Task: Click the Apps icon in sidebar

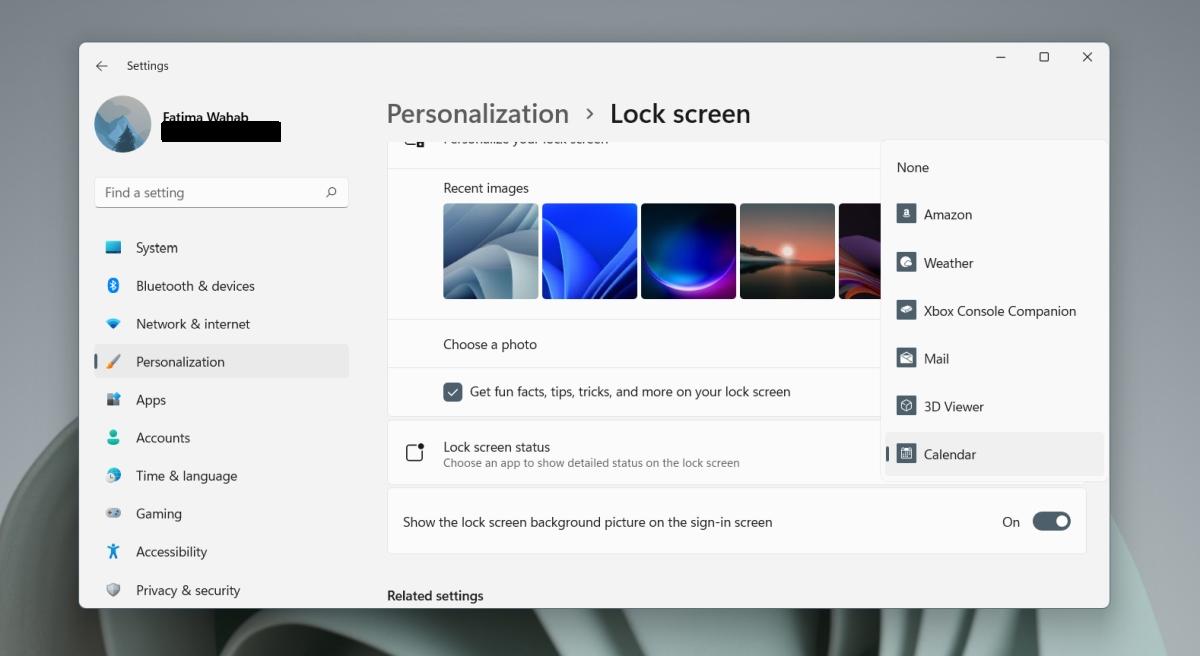Action: 113,400
